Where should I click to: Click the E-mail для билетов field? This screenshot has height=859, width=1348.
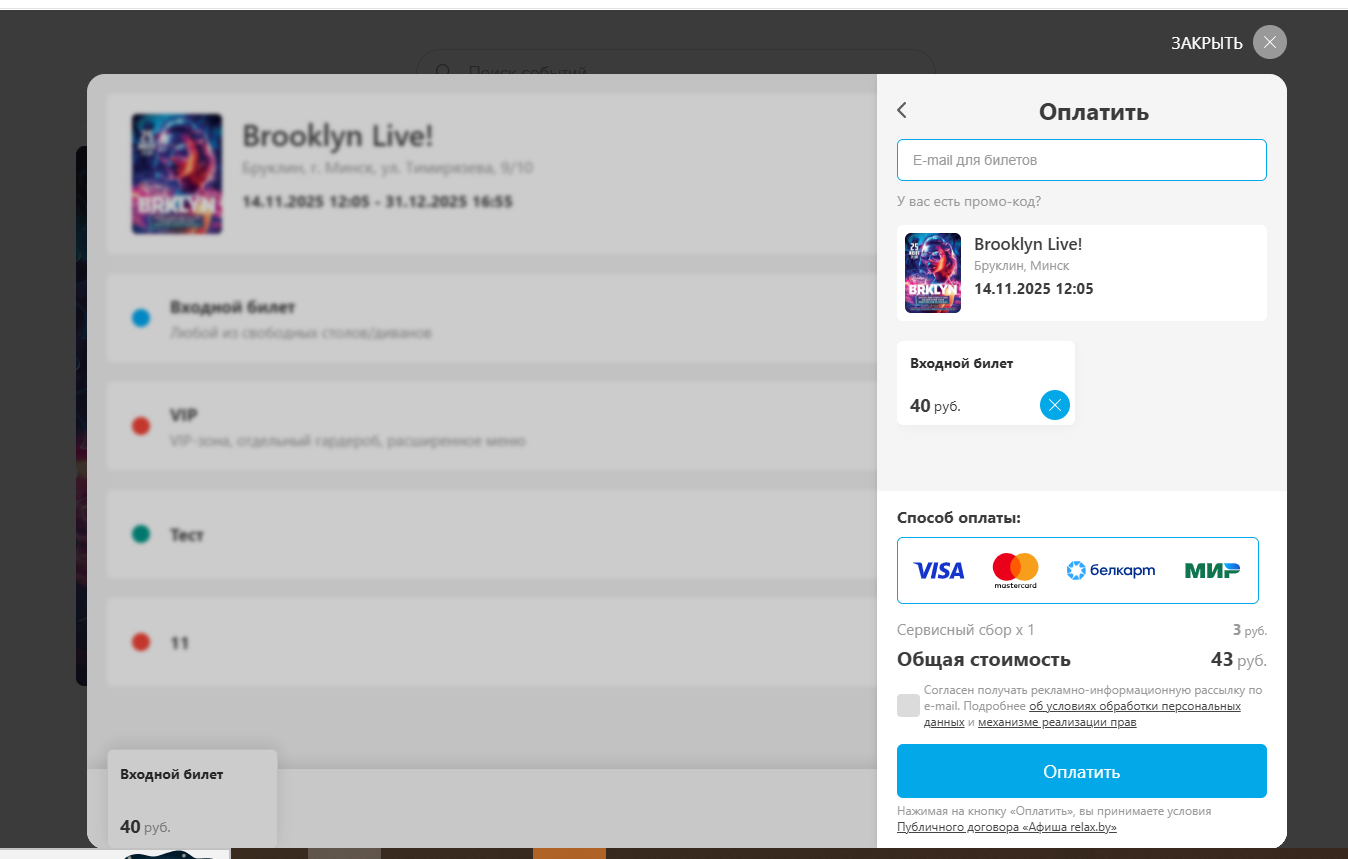(x=1082, y=160)
